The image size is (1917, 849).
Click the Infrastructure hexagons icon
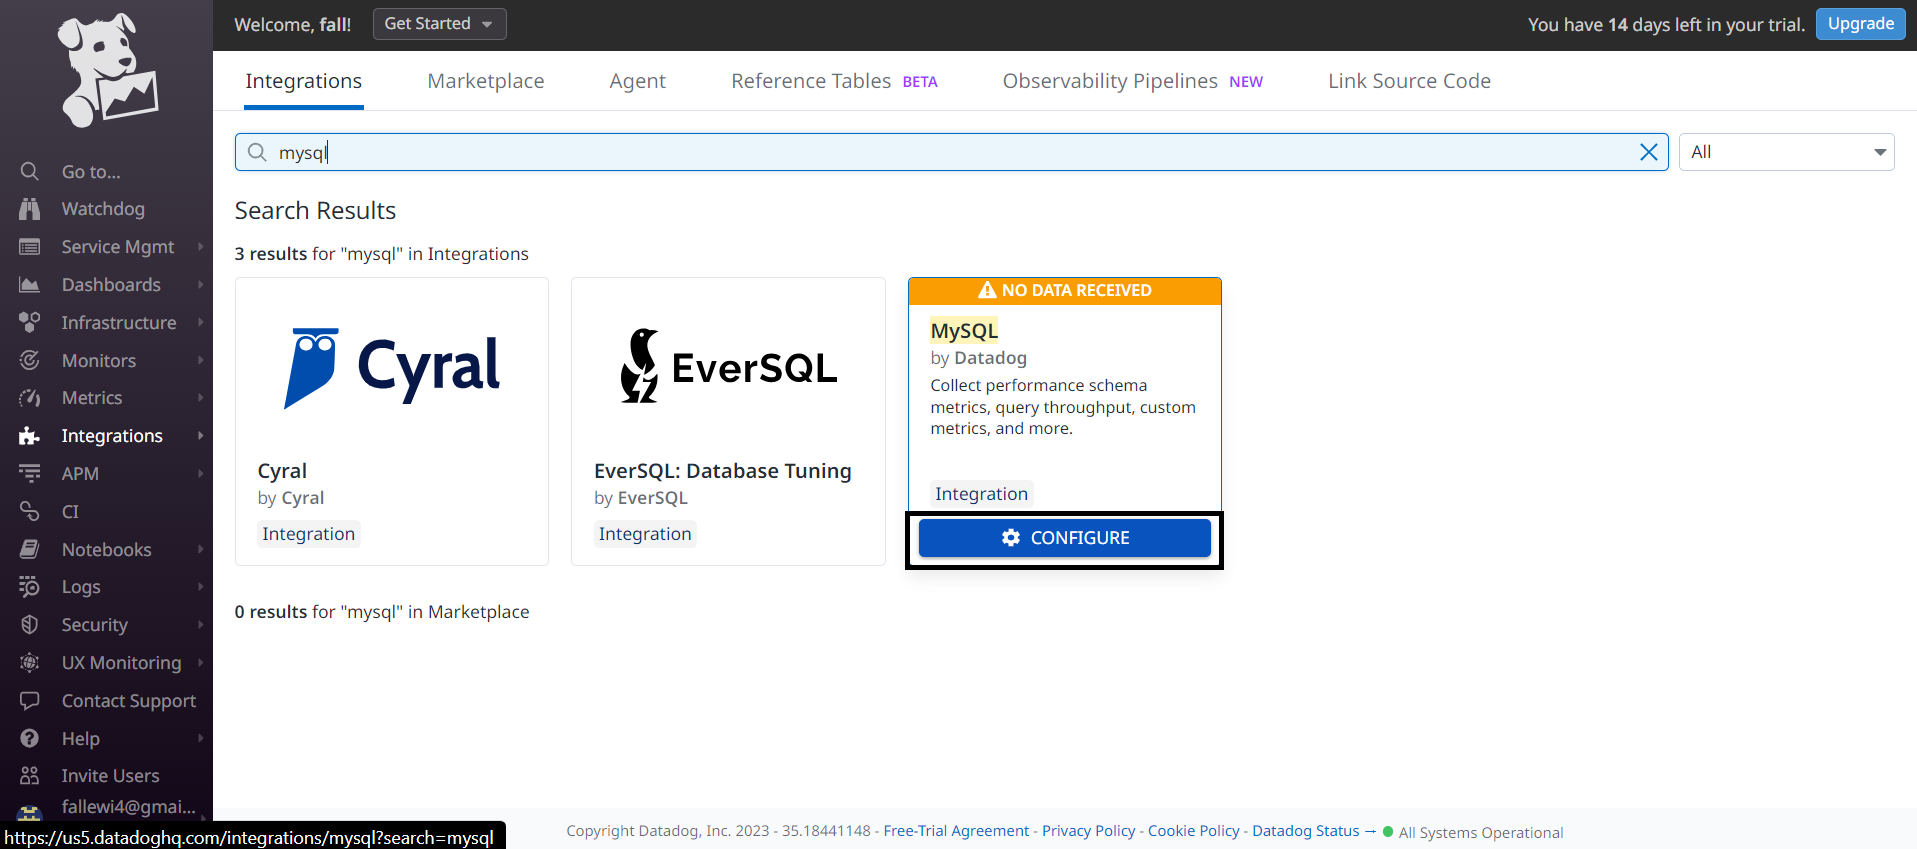(x=30, y=322)
